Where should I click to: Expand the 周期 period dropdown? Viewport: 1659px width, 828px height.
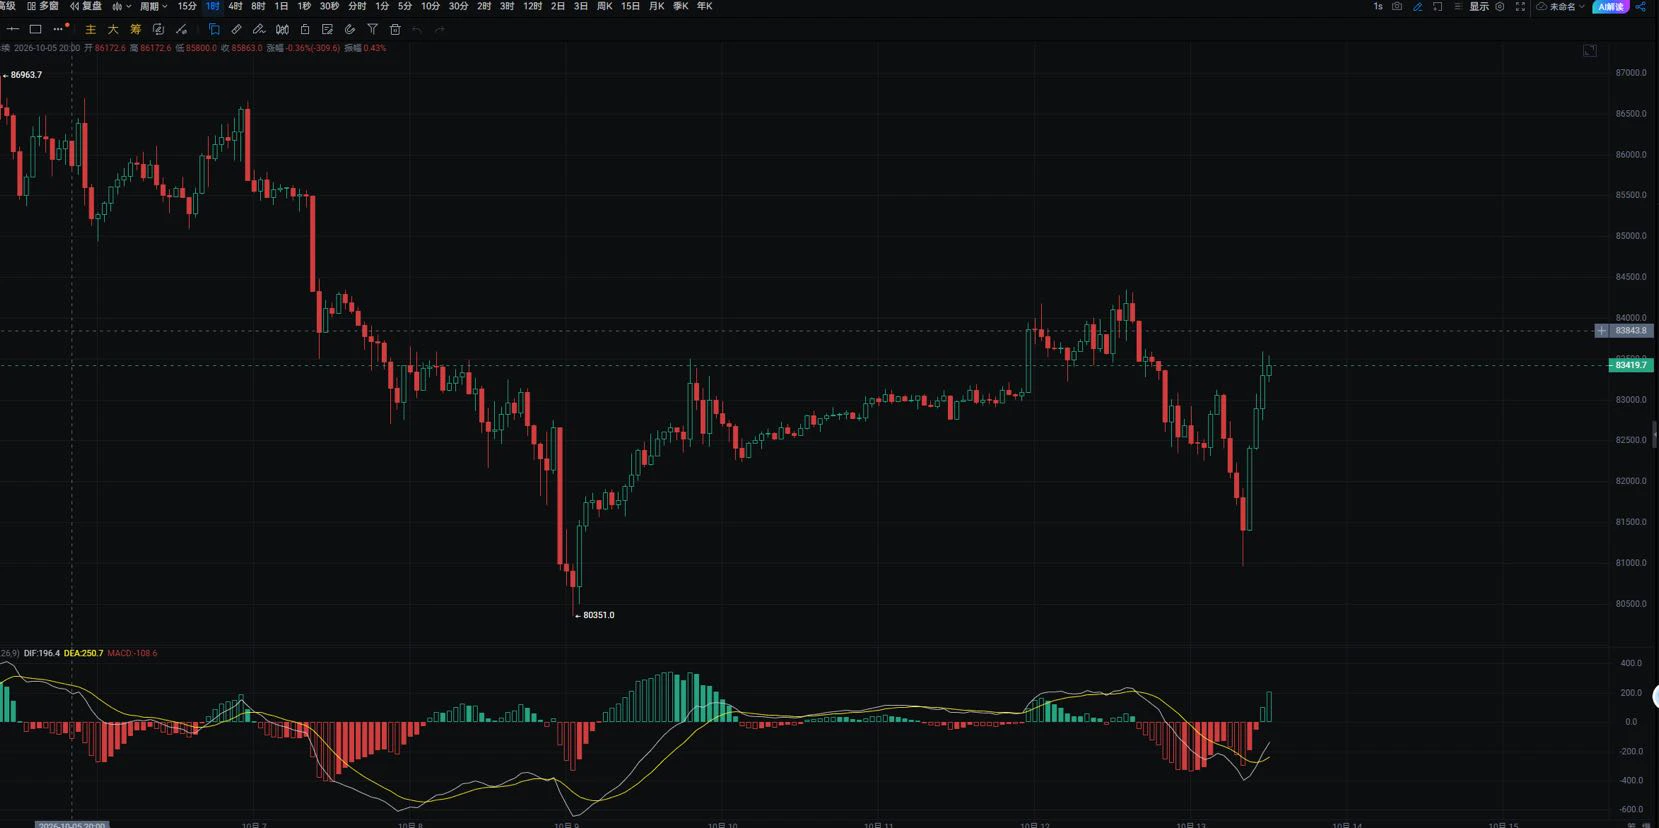(153, 6)
